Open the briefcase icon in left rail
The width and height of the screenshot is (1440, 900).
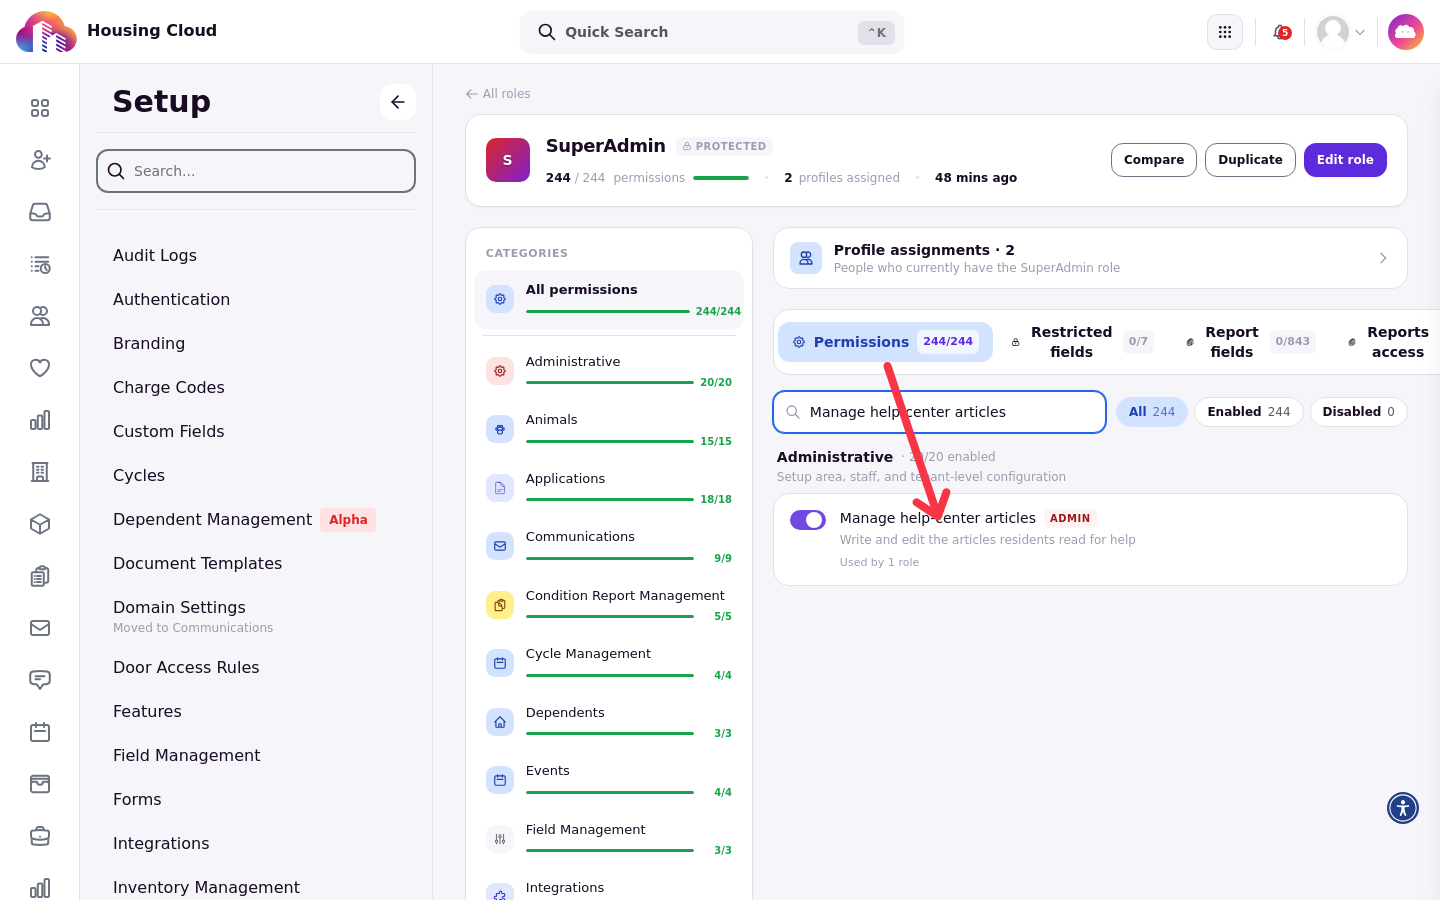pos(40,836)
